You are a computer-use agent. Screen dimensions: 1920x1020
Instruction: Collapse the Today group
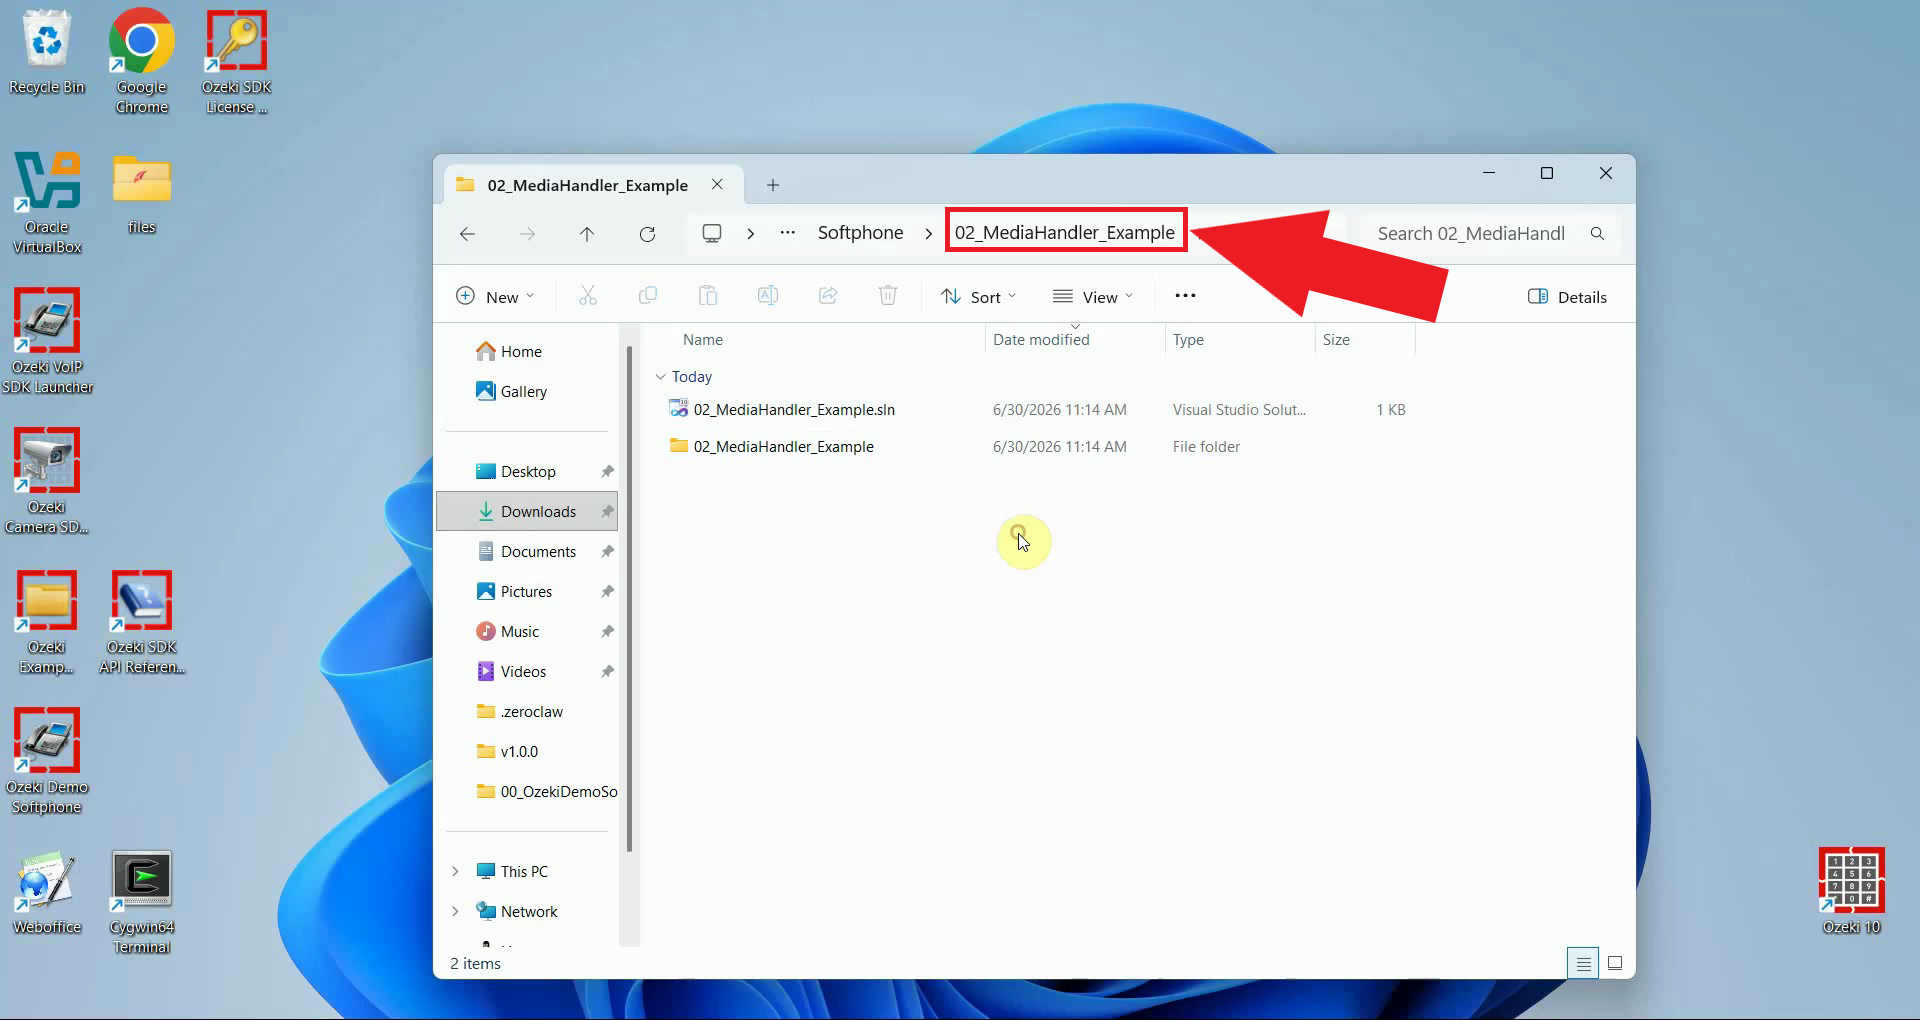[x=660, y=377]
